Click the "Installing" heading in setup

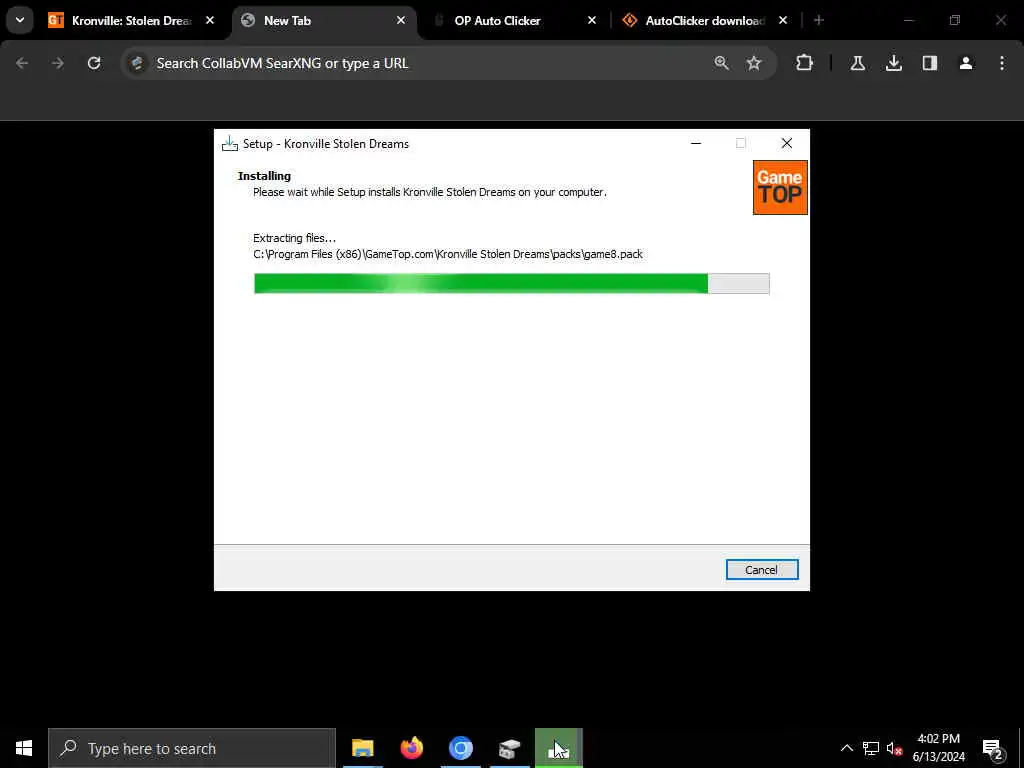coord(264,176)
